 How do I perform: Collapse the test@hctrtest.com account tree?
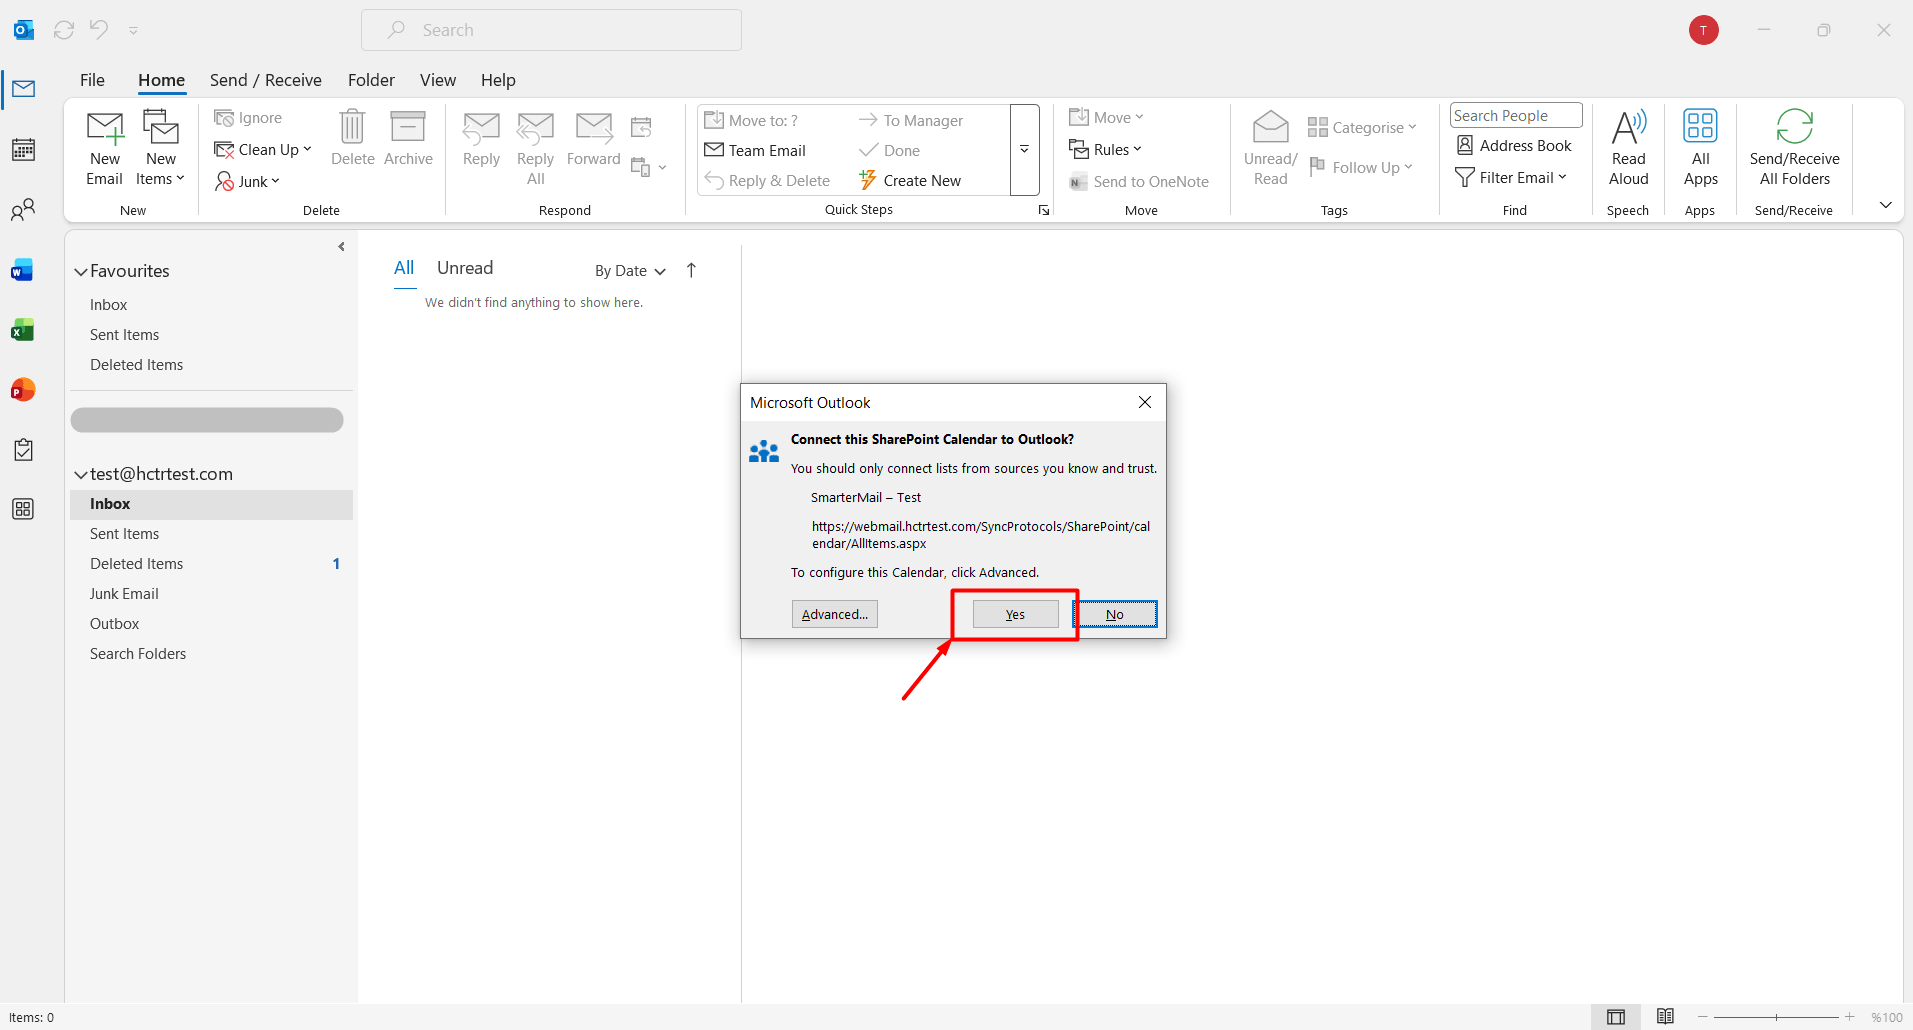[81, 475]
